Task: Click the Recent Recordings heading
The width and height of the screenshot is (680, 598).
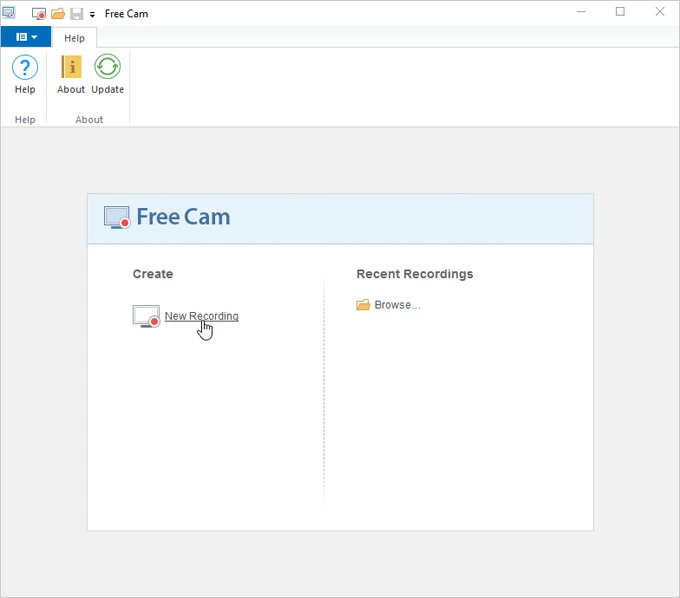Action: 414,274
